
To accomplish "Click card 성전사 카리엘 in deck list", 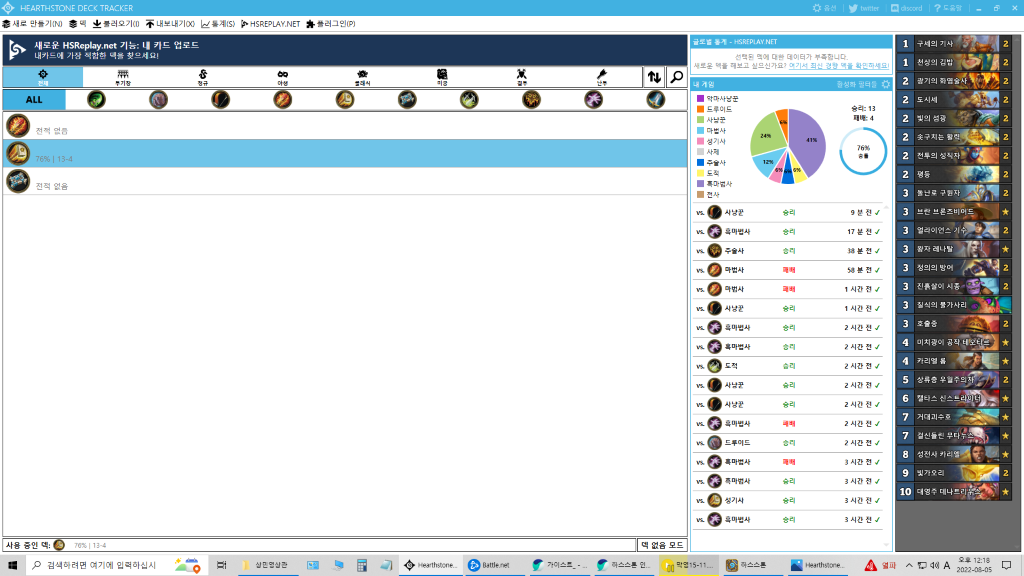I will [954, 454].
